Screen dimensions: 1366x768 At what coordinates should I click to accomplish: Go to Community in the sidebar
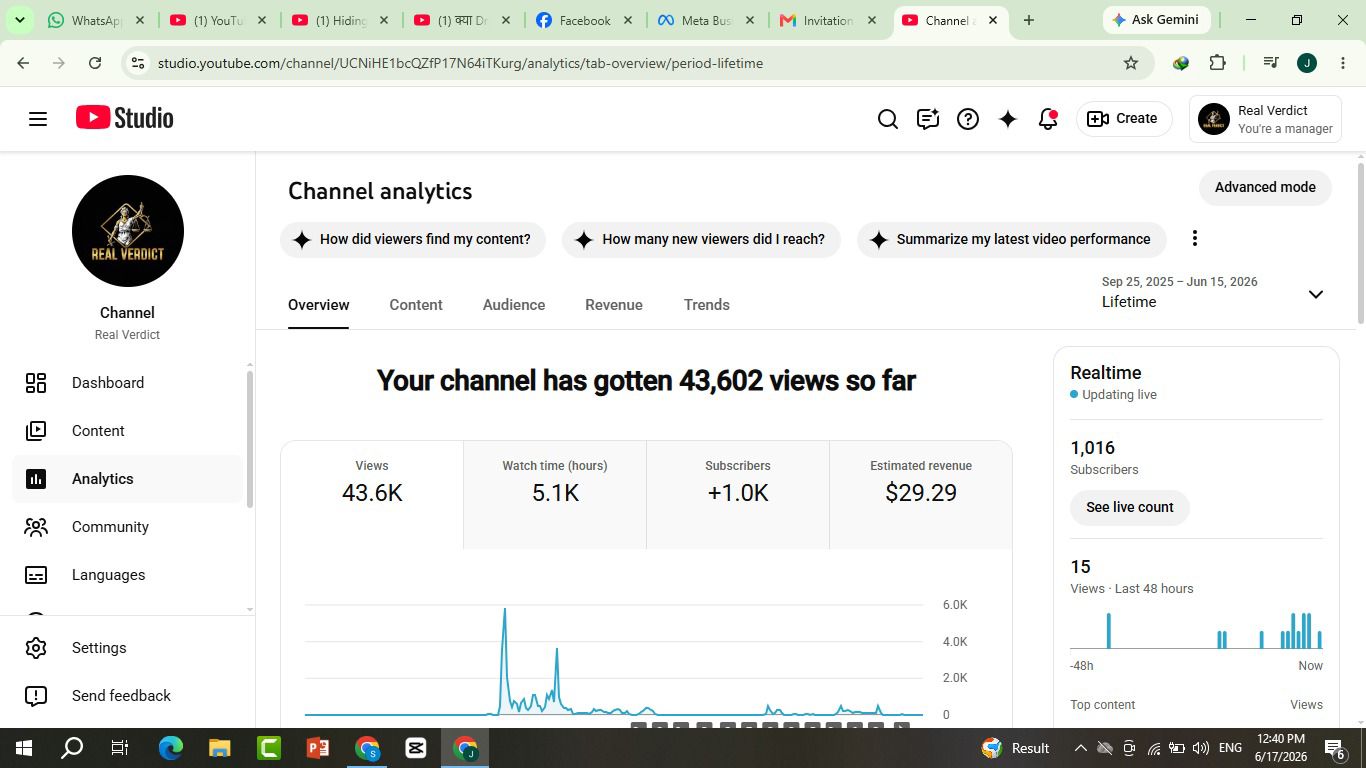click(x=128, y=527)
